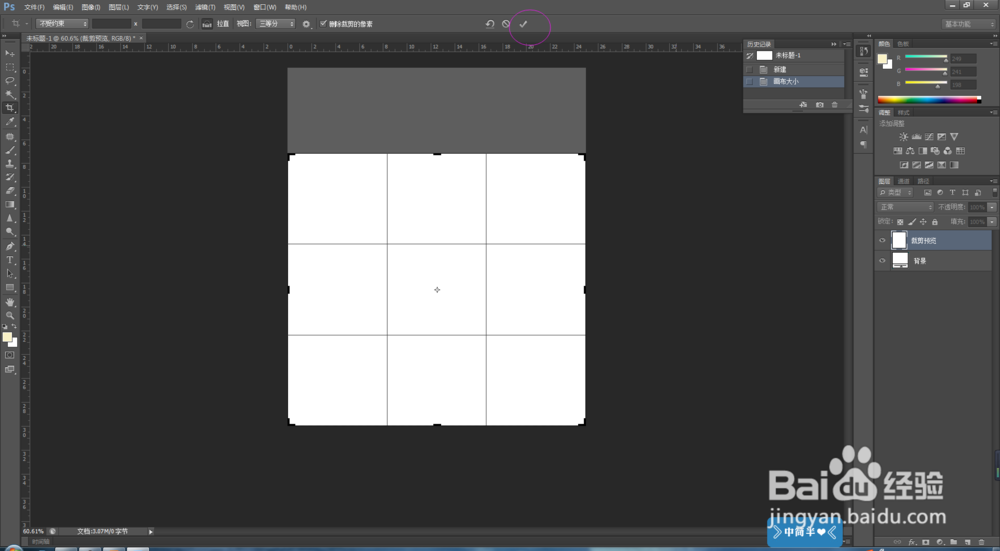This screenshot has height=551, width=1000.
Task: Select the Move tool
Action: (x=10, y=53)
